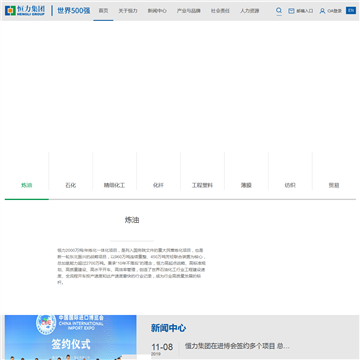Open the 新闻中心 menu in the top navigation
Viewport: 360px width, 360px height.
point(157,11)
